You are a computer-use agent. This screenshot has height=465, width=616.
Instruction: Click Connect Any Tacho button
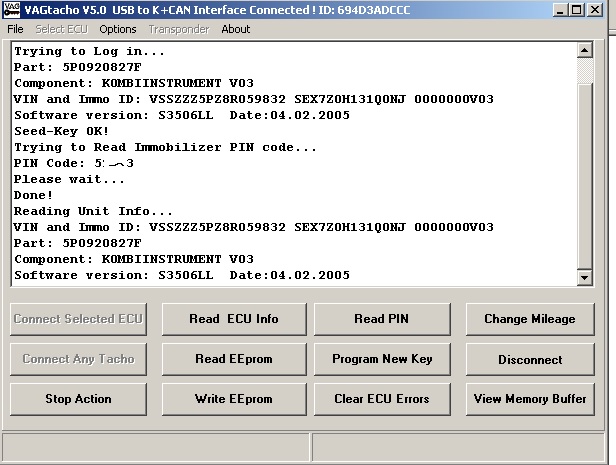[78, 359]
